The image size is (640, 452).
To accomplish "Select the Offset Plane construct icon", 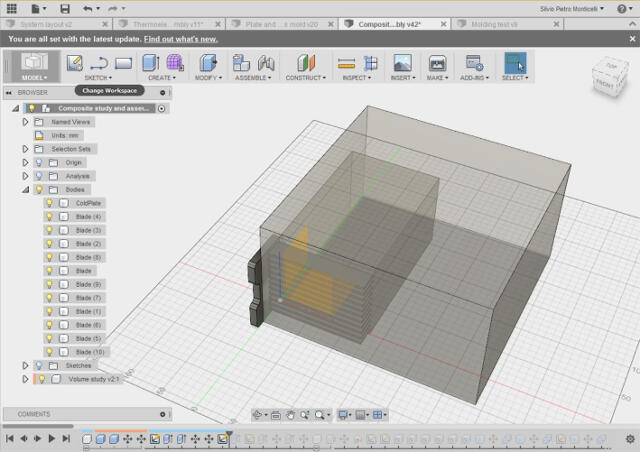I will click(306, 63).
